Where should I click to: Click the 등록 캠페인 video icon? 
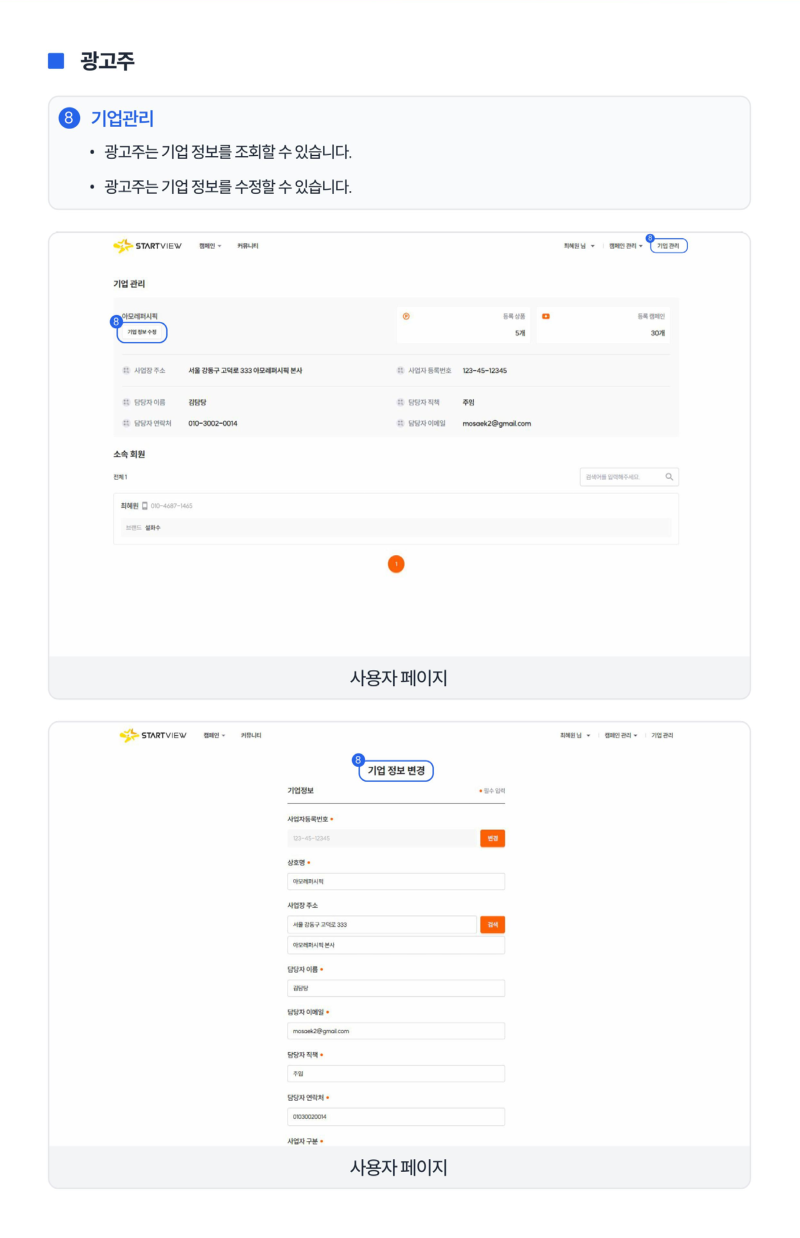[546, 316]
